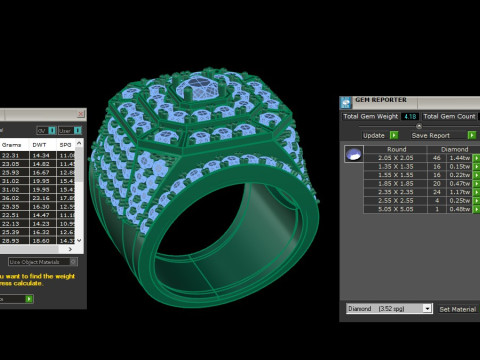This screenshot has width=480, height=360.
Task: Click green arrow on 2.55 X 2.55 row
Action: tap(477, 201)
